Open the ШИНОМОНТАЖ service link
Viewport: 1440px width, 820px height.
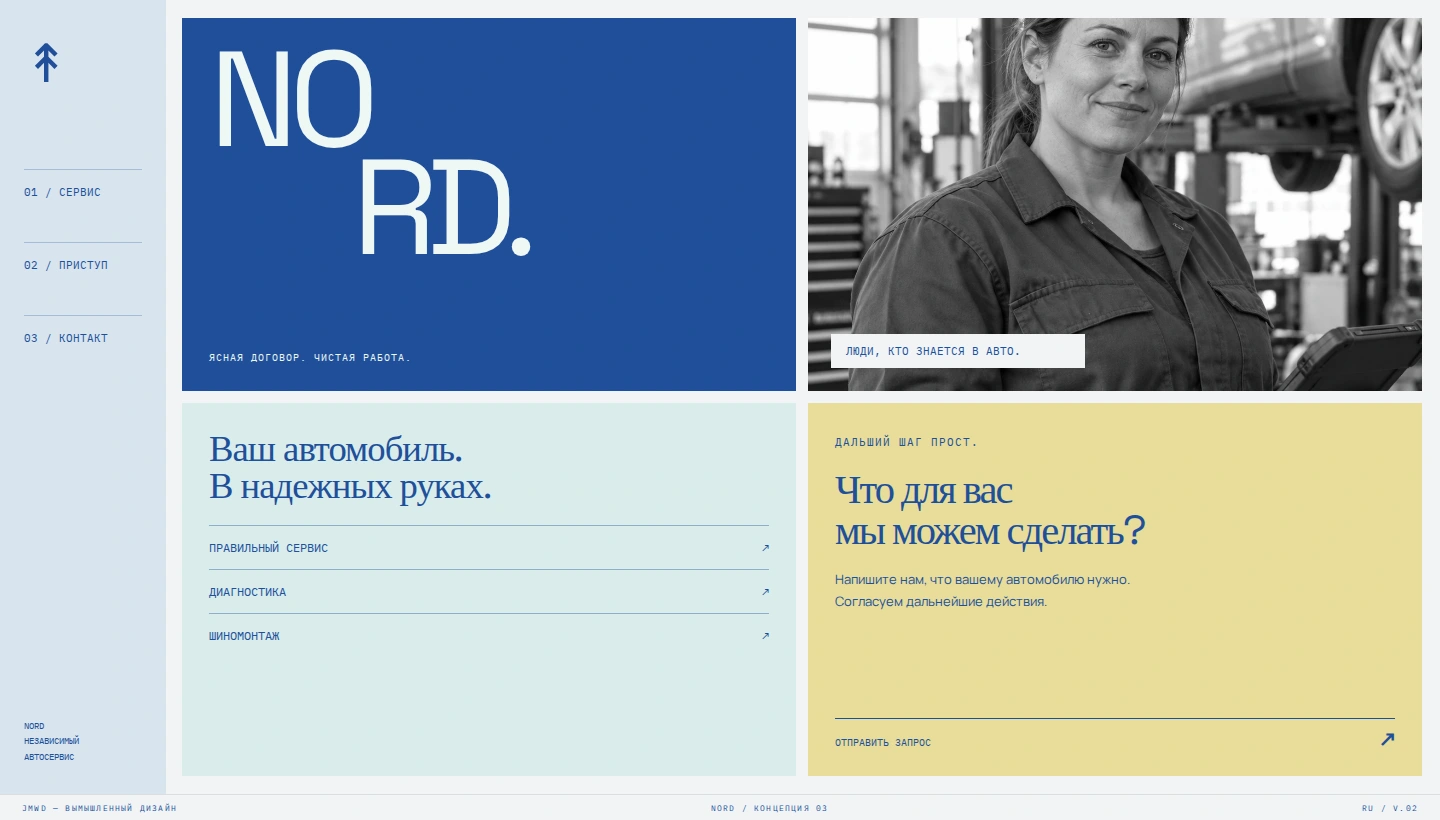click(489, 636)
